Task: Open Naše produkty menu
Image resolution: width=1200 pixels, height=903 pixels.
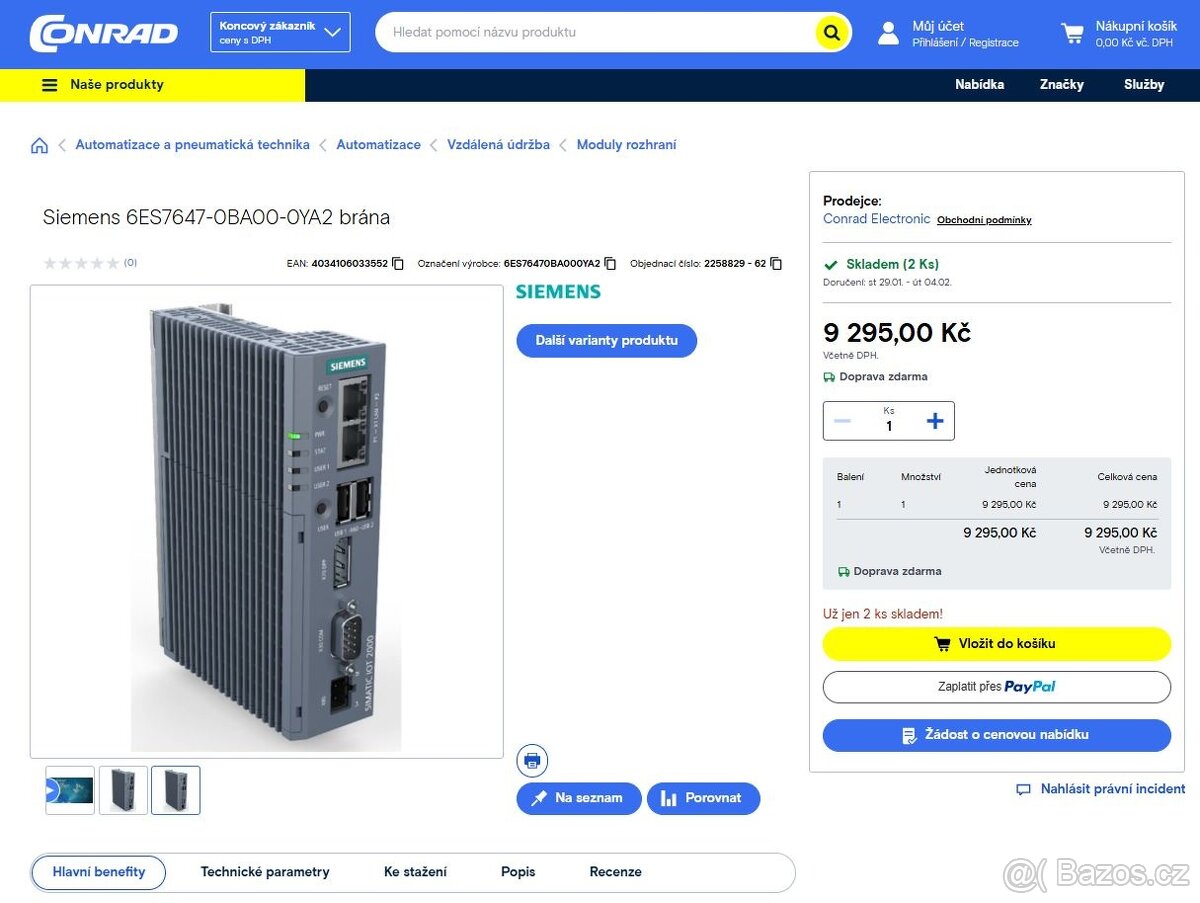Action: point(152,85)
